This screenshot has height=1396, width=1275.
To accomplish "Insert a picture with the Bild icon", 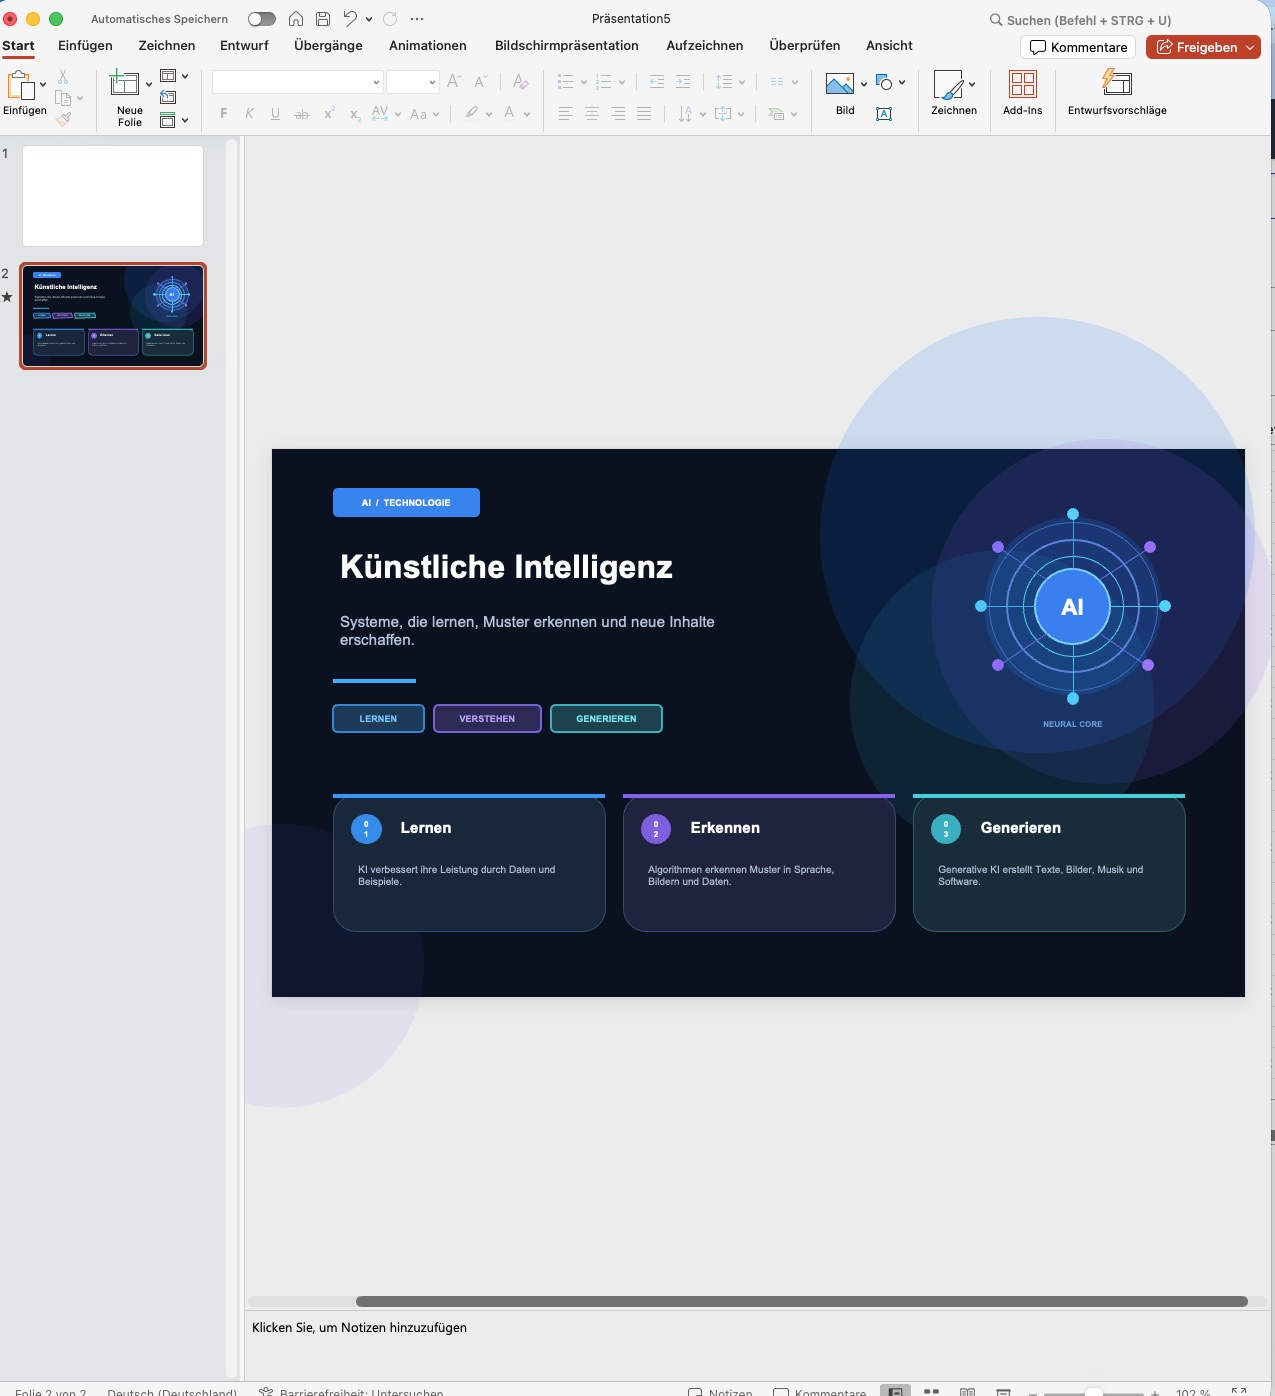I will (x=839, y=84).
